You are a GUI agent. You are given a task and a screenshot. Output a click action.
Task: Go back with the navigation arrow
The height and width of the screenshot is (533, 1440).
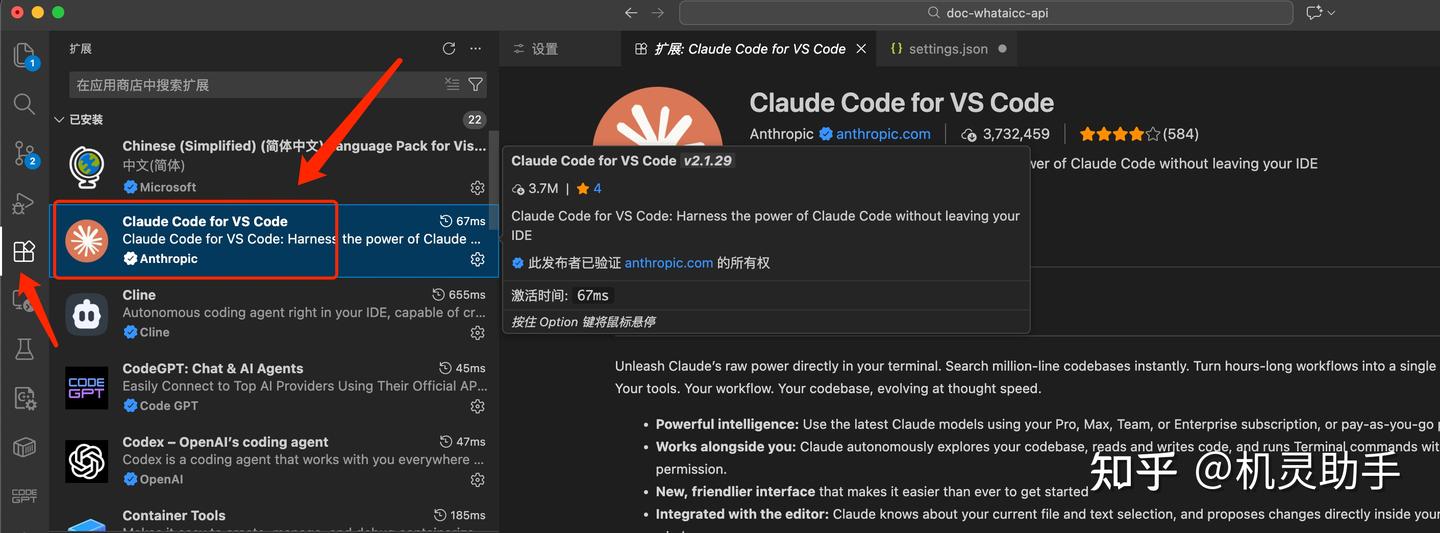(x=630, y=13)
